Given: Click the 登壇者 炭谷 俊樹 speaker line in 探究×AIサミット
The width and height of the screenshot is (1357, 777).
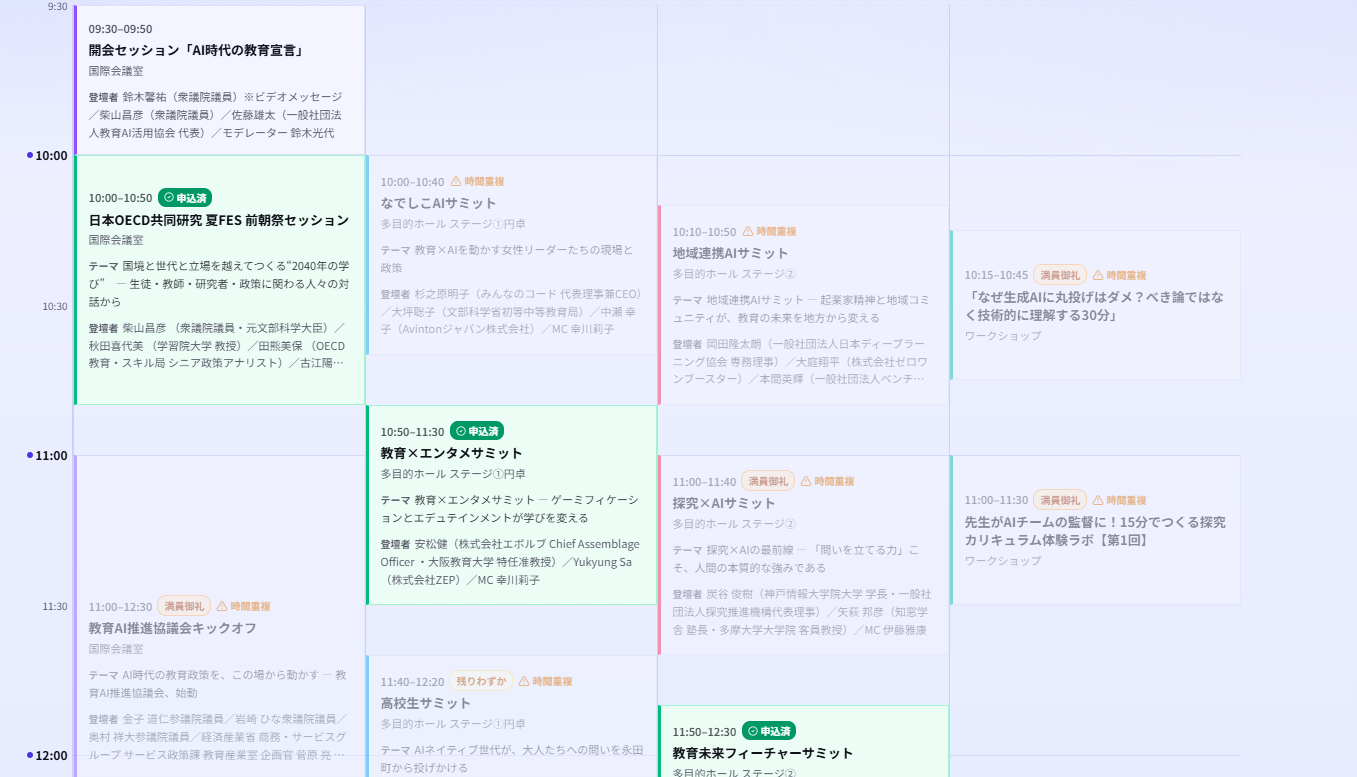Looking at the screenshot, I should coord(802,612).
